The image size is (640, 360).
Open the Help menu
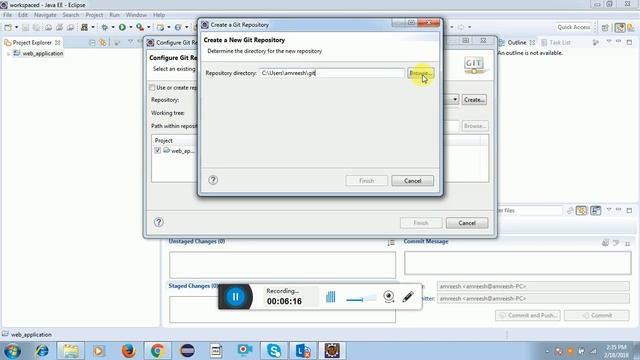tap(159, 15)
